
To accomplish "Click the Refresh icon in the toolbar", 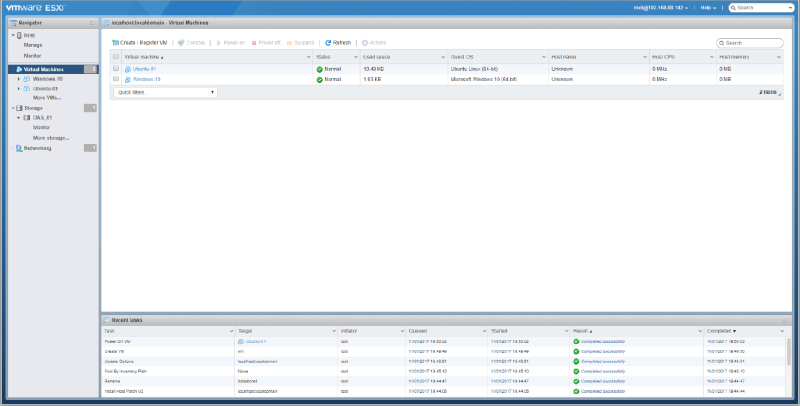I will pos(328,43).
